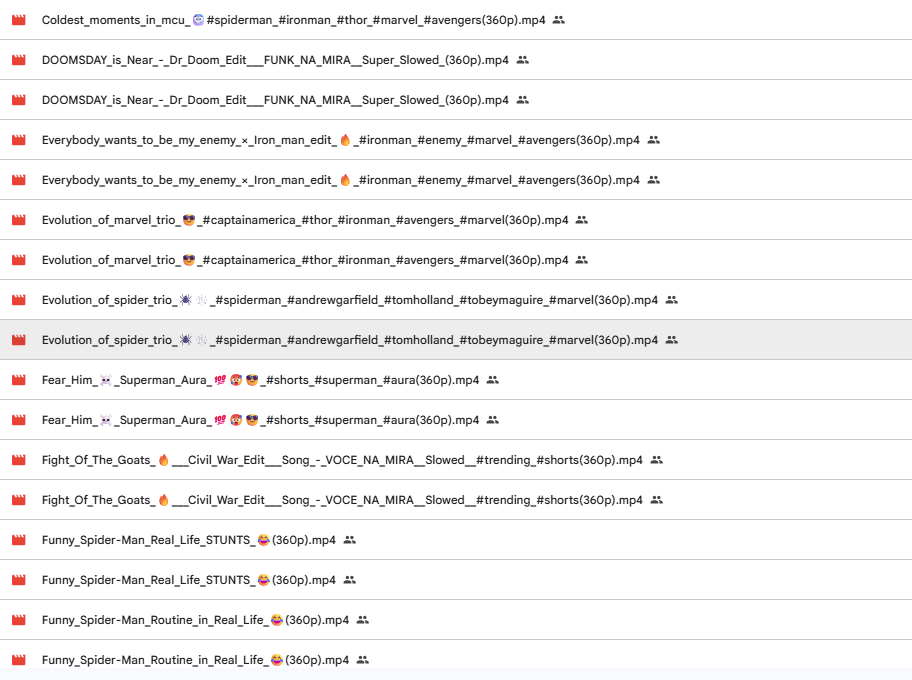Select the lower Evolution_of_marvel_trio file name
The width and height of the screenshot is (912, 680).
click(305, 260)
